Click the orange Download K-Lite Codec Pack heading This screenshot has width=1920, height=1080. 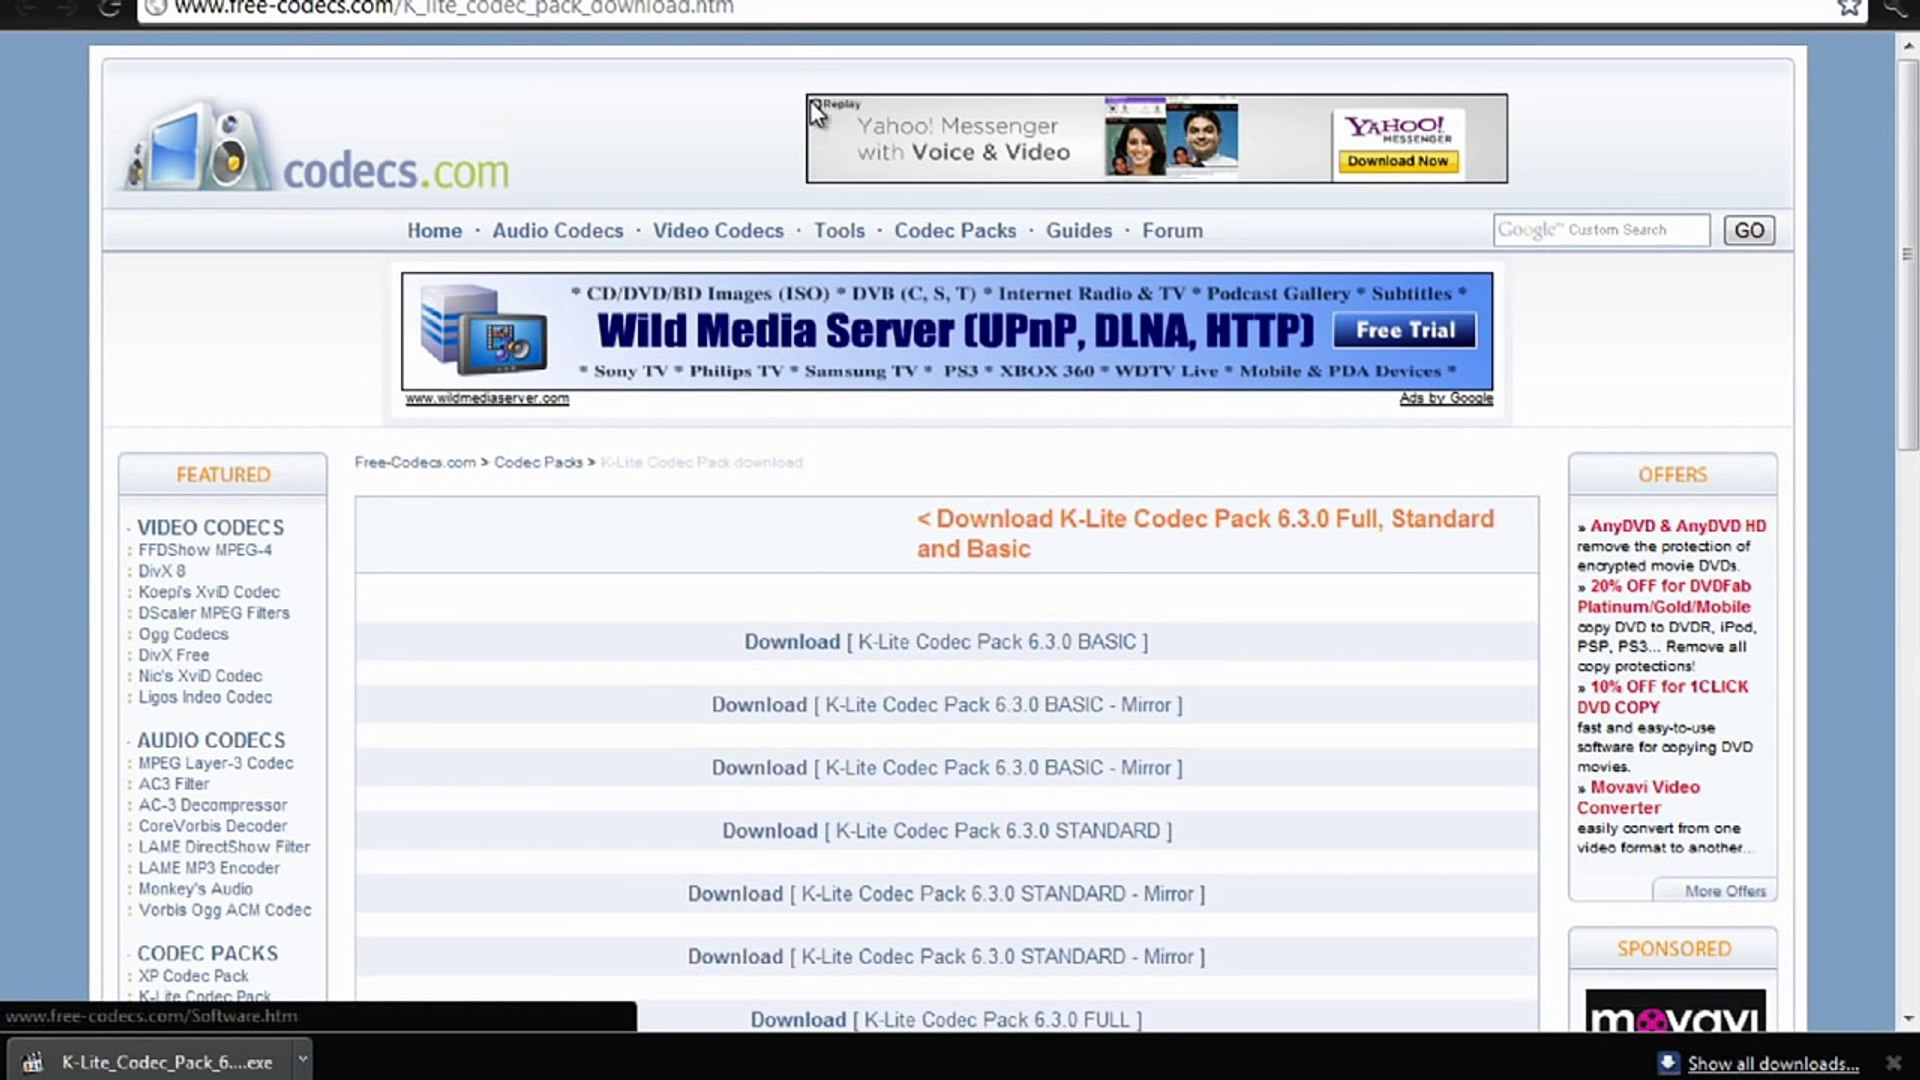coord(1205,534)
